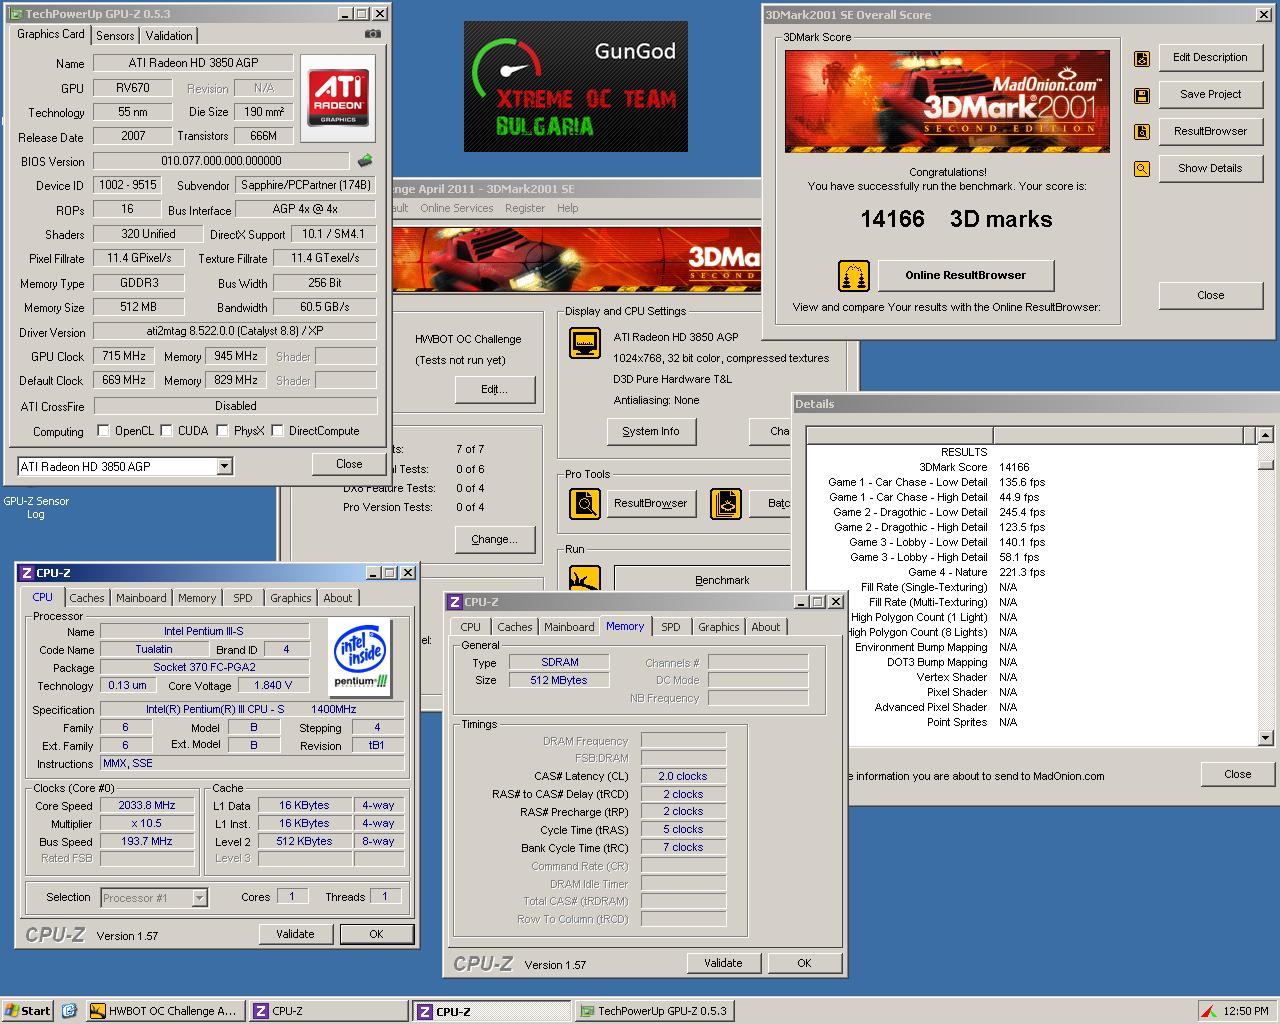Screen dimensions: 1280x1024
Task: Open the Caches tab in left CPU-Z
Action: click(87, 598)
